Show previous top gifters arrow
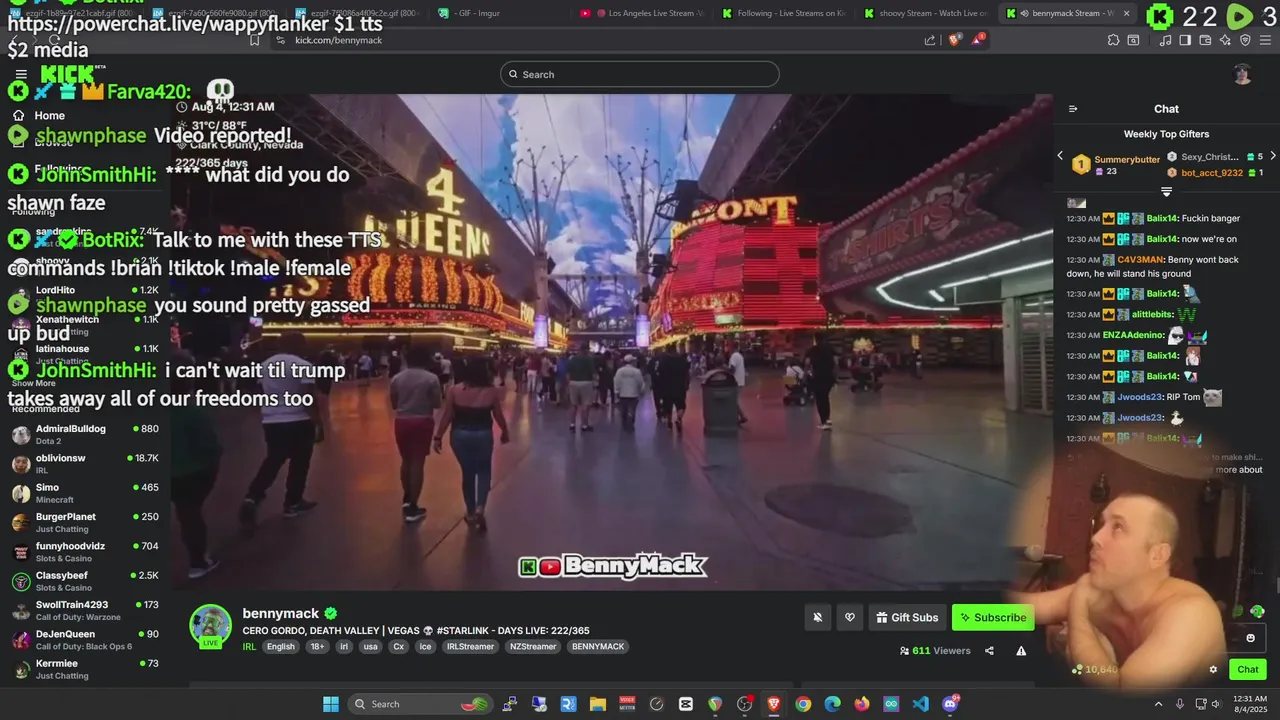This screenshot has height=720, width=1280. coord(1060,156)
